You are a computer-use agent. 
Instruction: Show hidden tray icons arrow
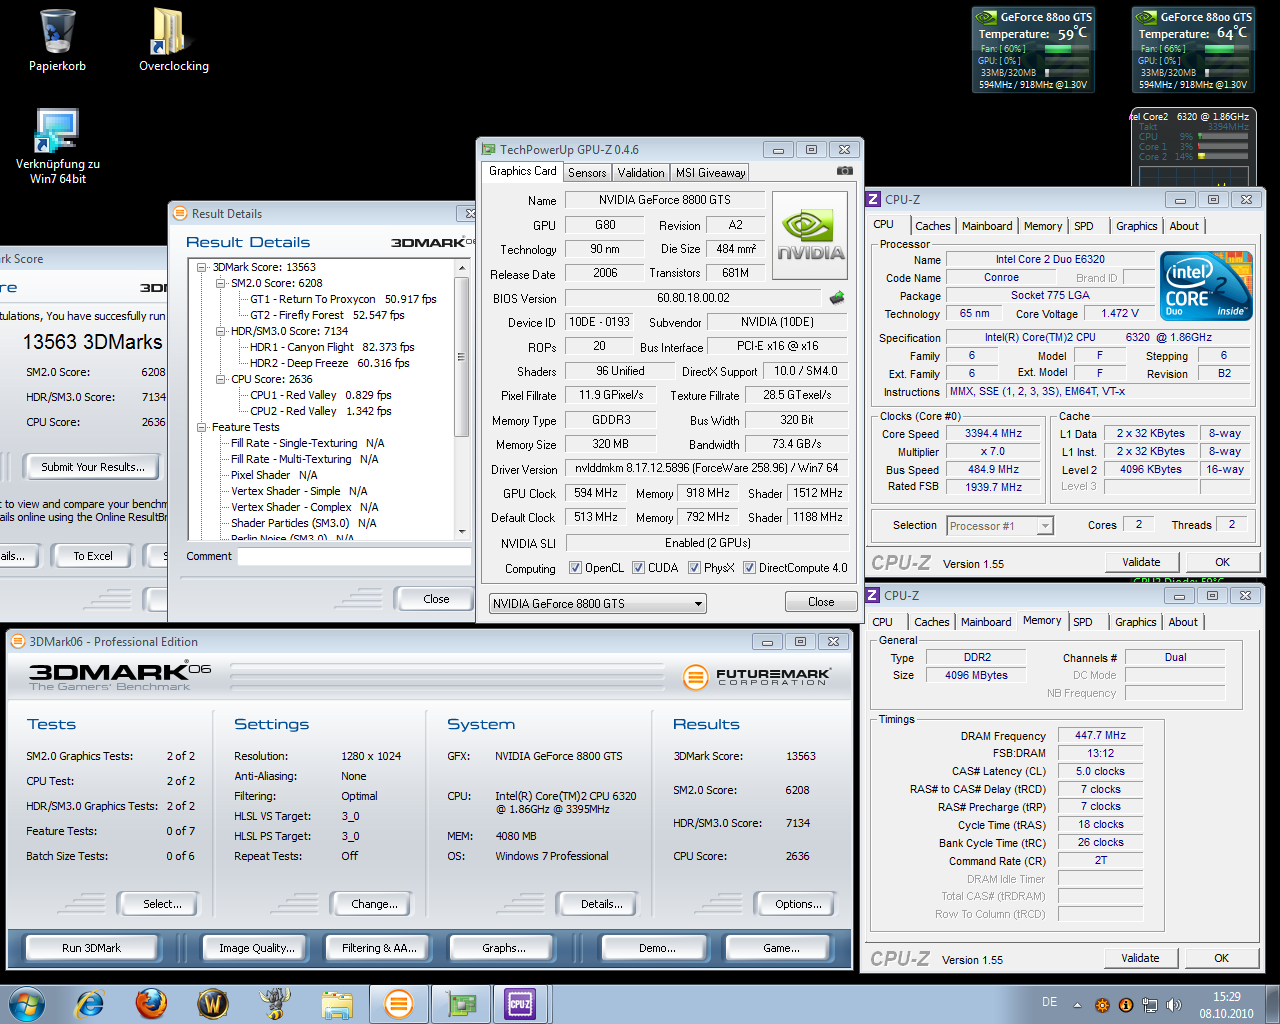1077,1005
